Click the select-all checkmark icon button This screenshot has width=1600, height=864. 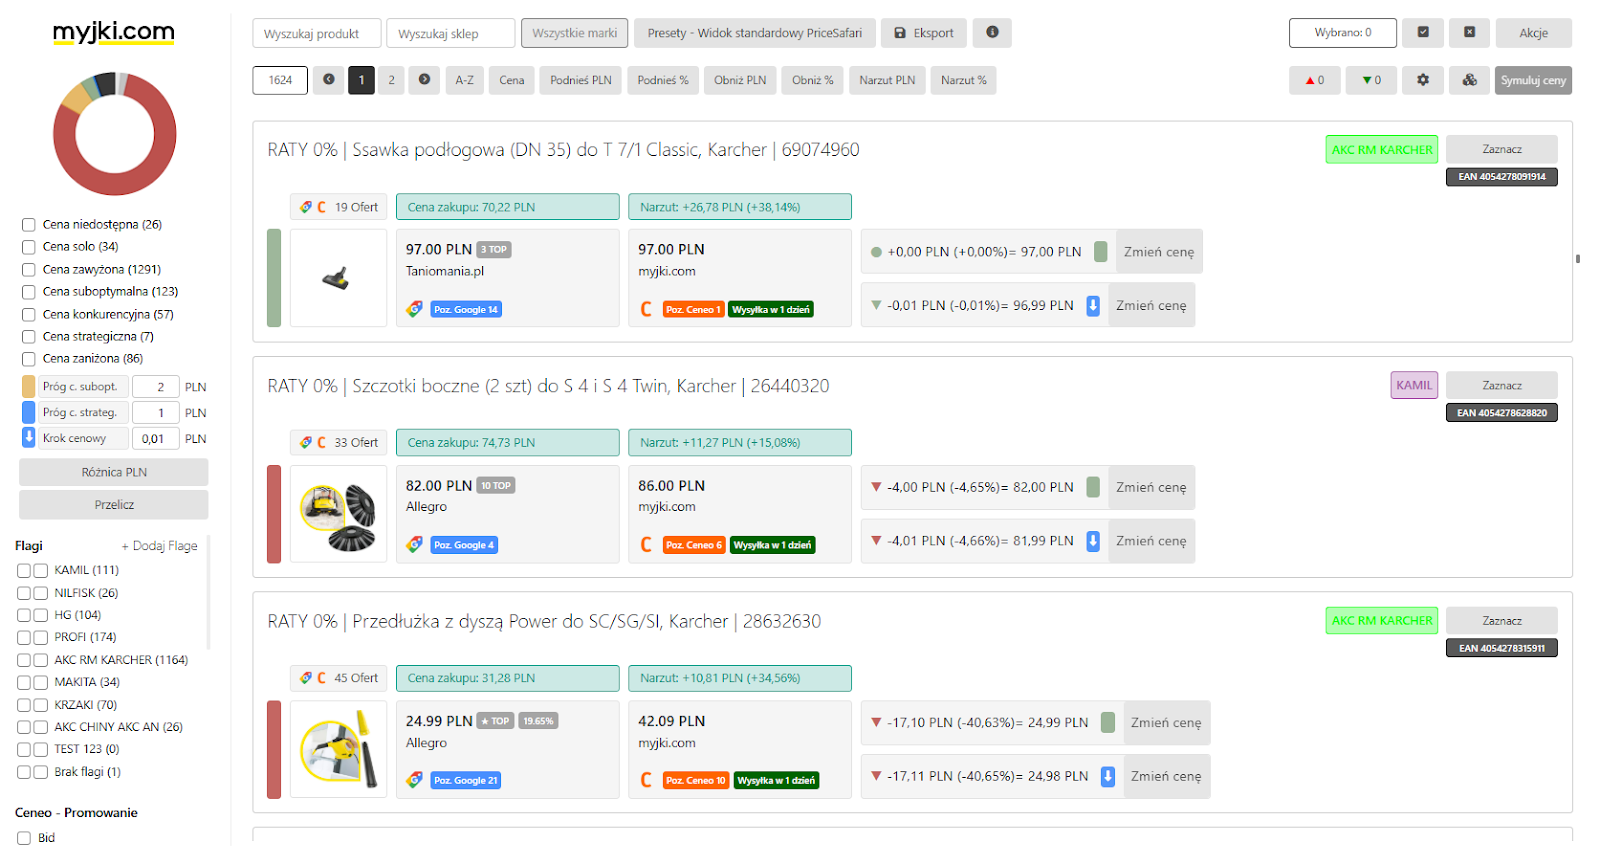1422,33
